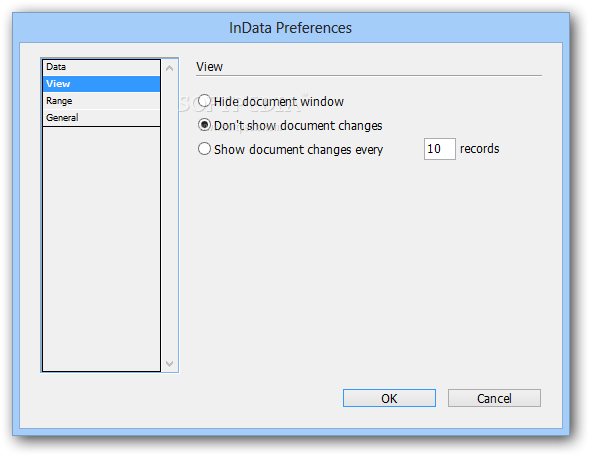Click the View section heading
This screenshot has height=456, width=590.
[210, 67]
